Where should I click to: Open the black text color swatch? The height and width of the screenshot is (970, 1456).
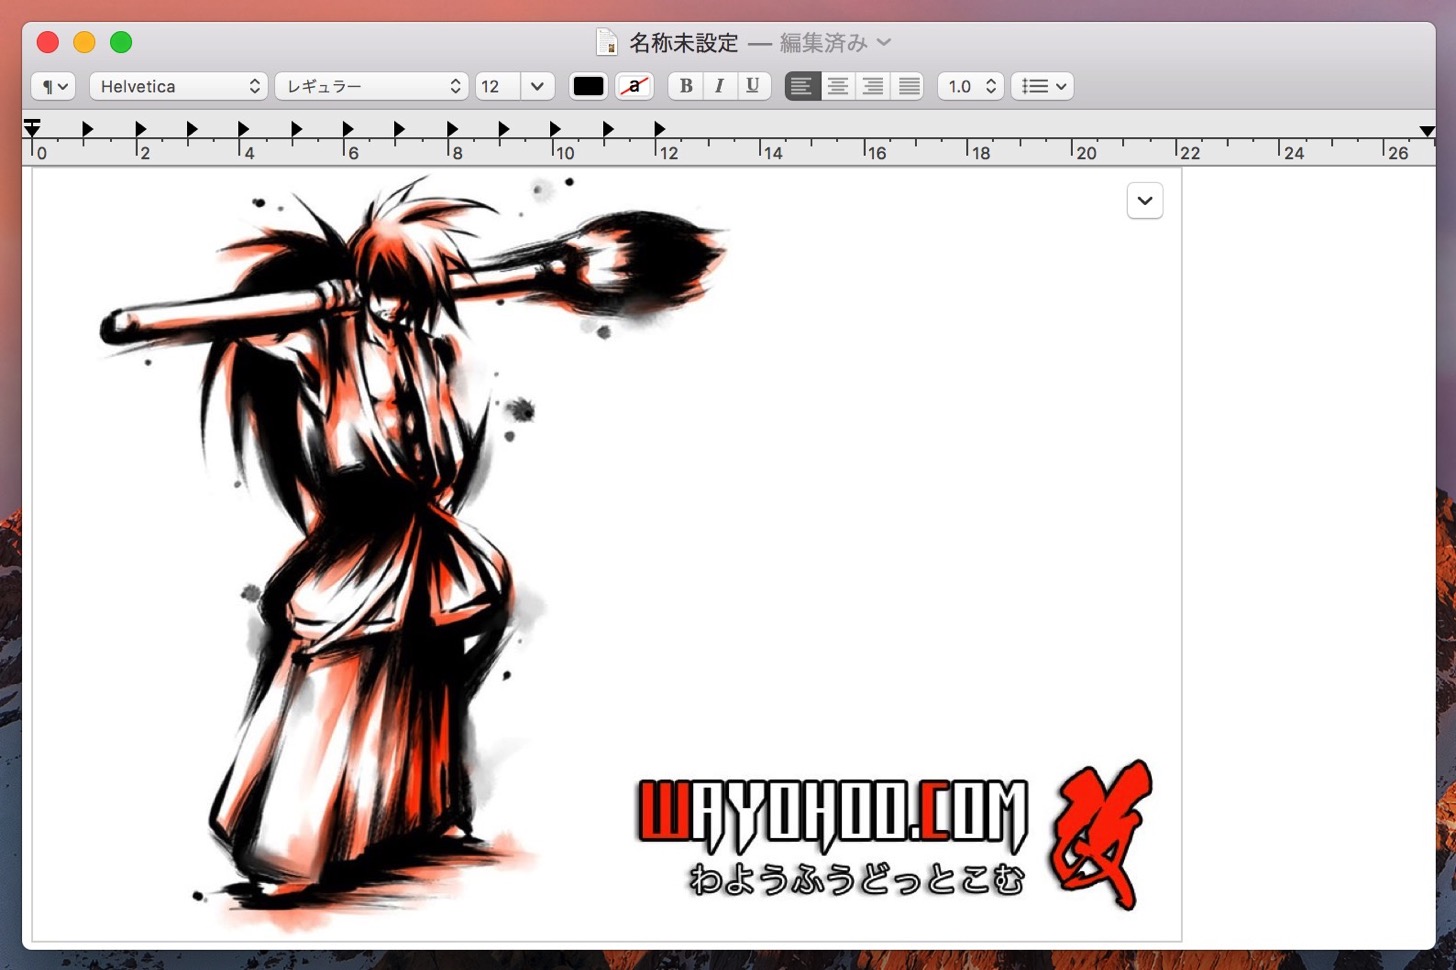pos(588,86)
